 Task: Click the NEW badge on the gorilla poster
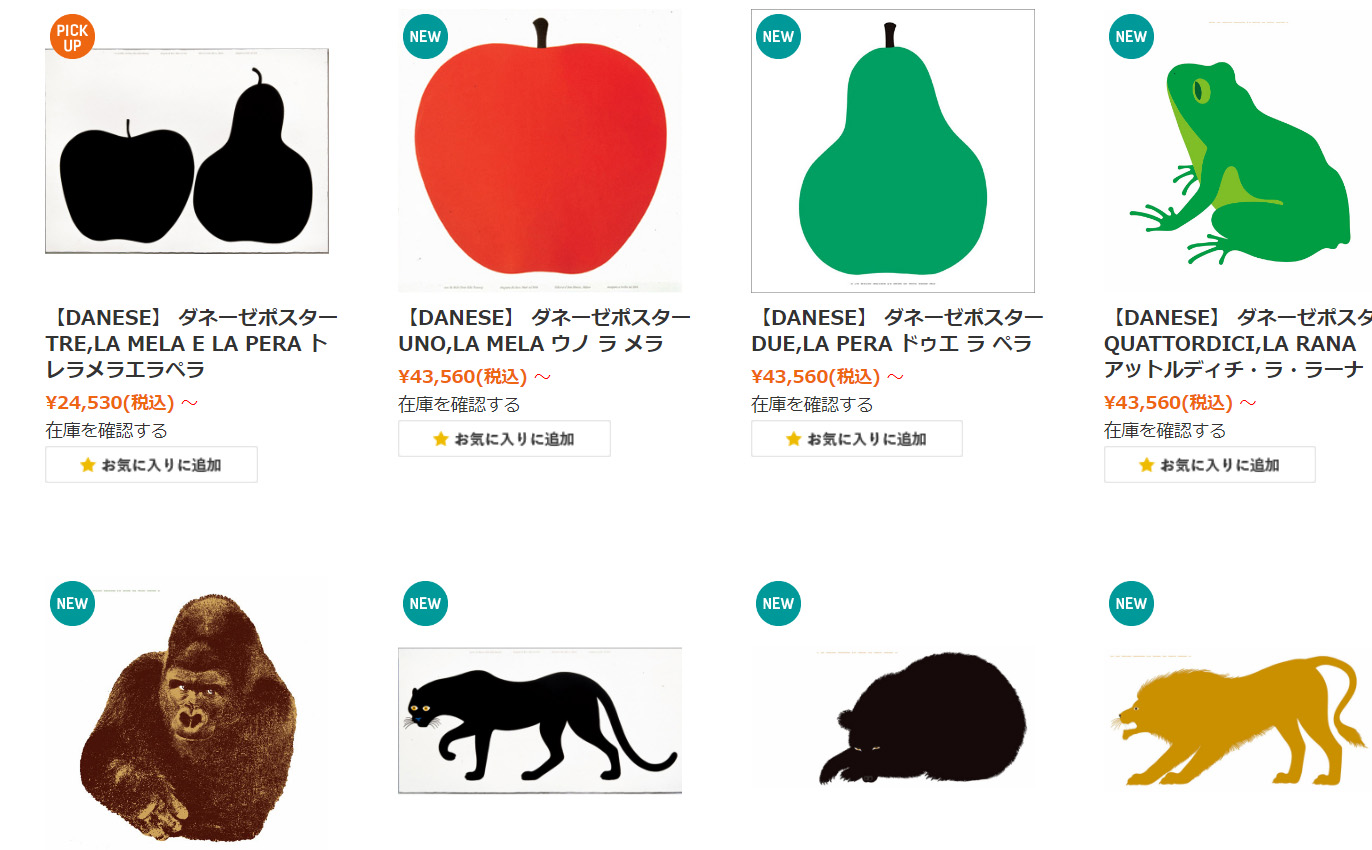pos(72,604)
